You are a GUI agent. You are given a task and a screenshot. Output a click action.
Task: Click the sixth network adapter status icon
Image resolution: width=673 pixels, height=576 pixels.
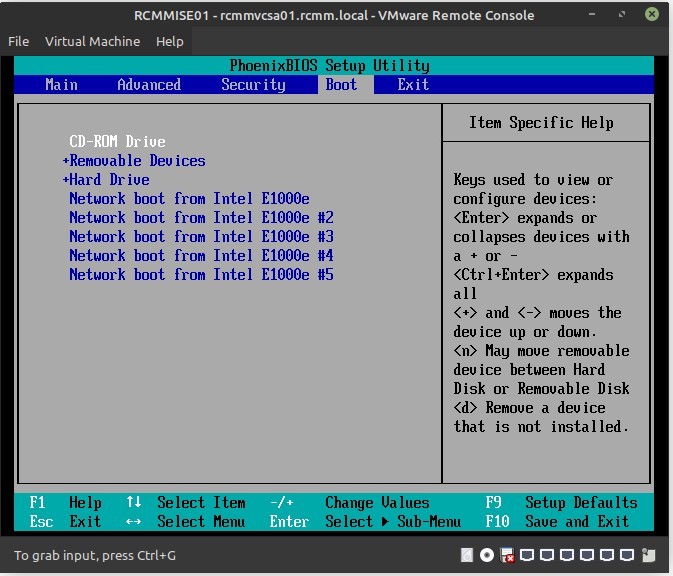[626, 555]
